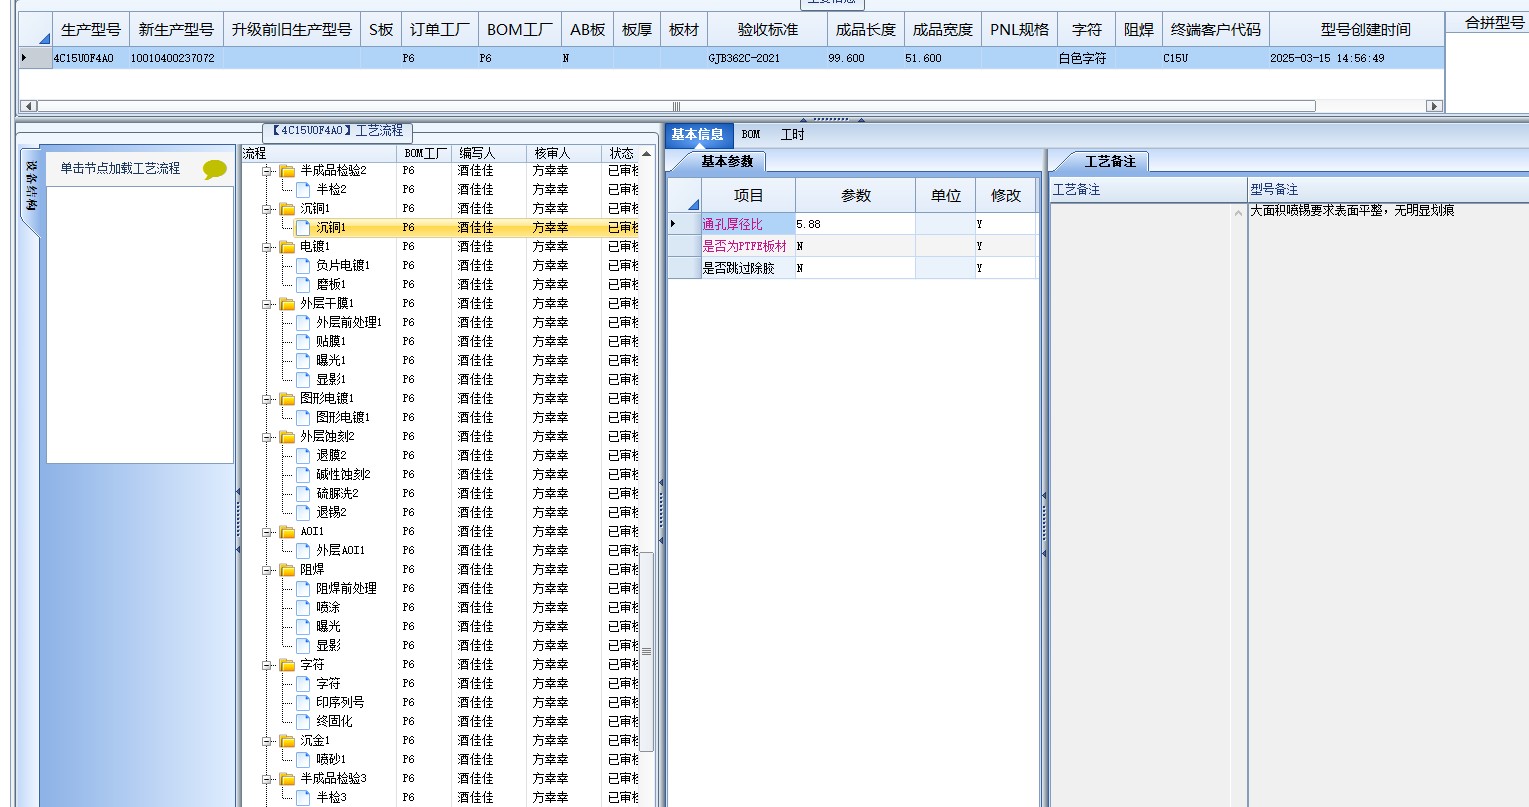Open the 基本信息 tab
This screenshot has height=807, width=1529.
698,135
